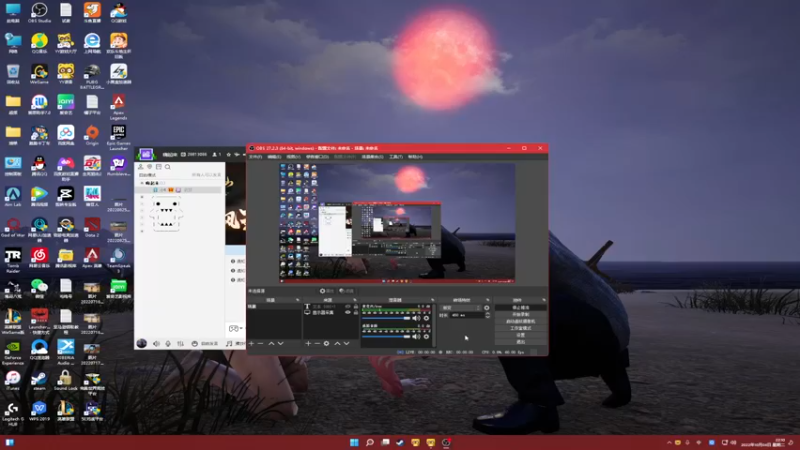Image resolution: width=800 pixels, height=450 pixels.
Task: Enable Studio Mode in OBS Controls
Action: [521, 328]
